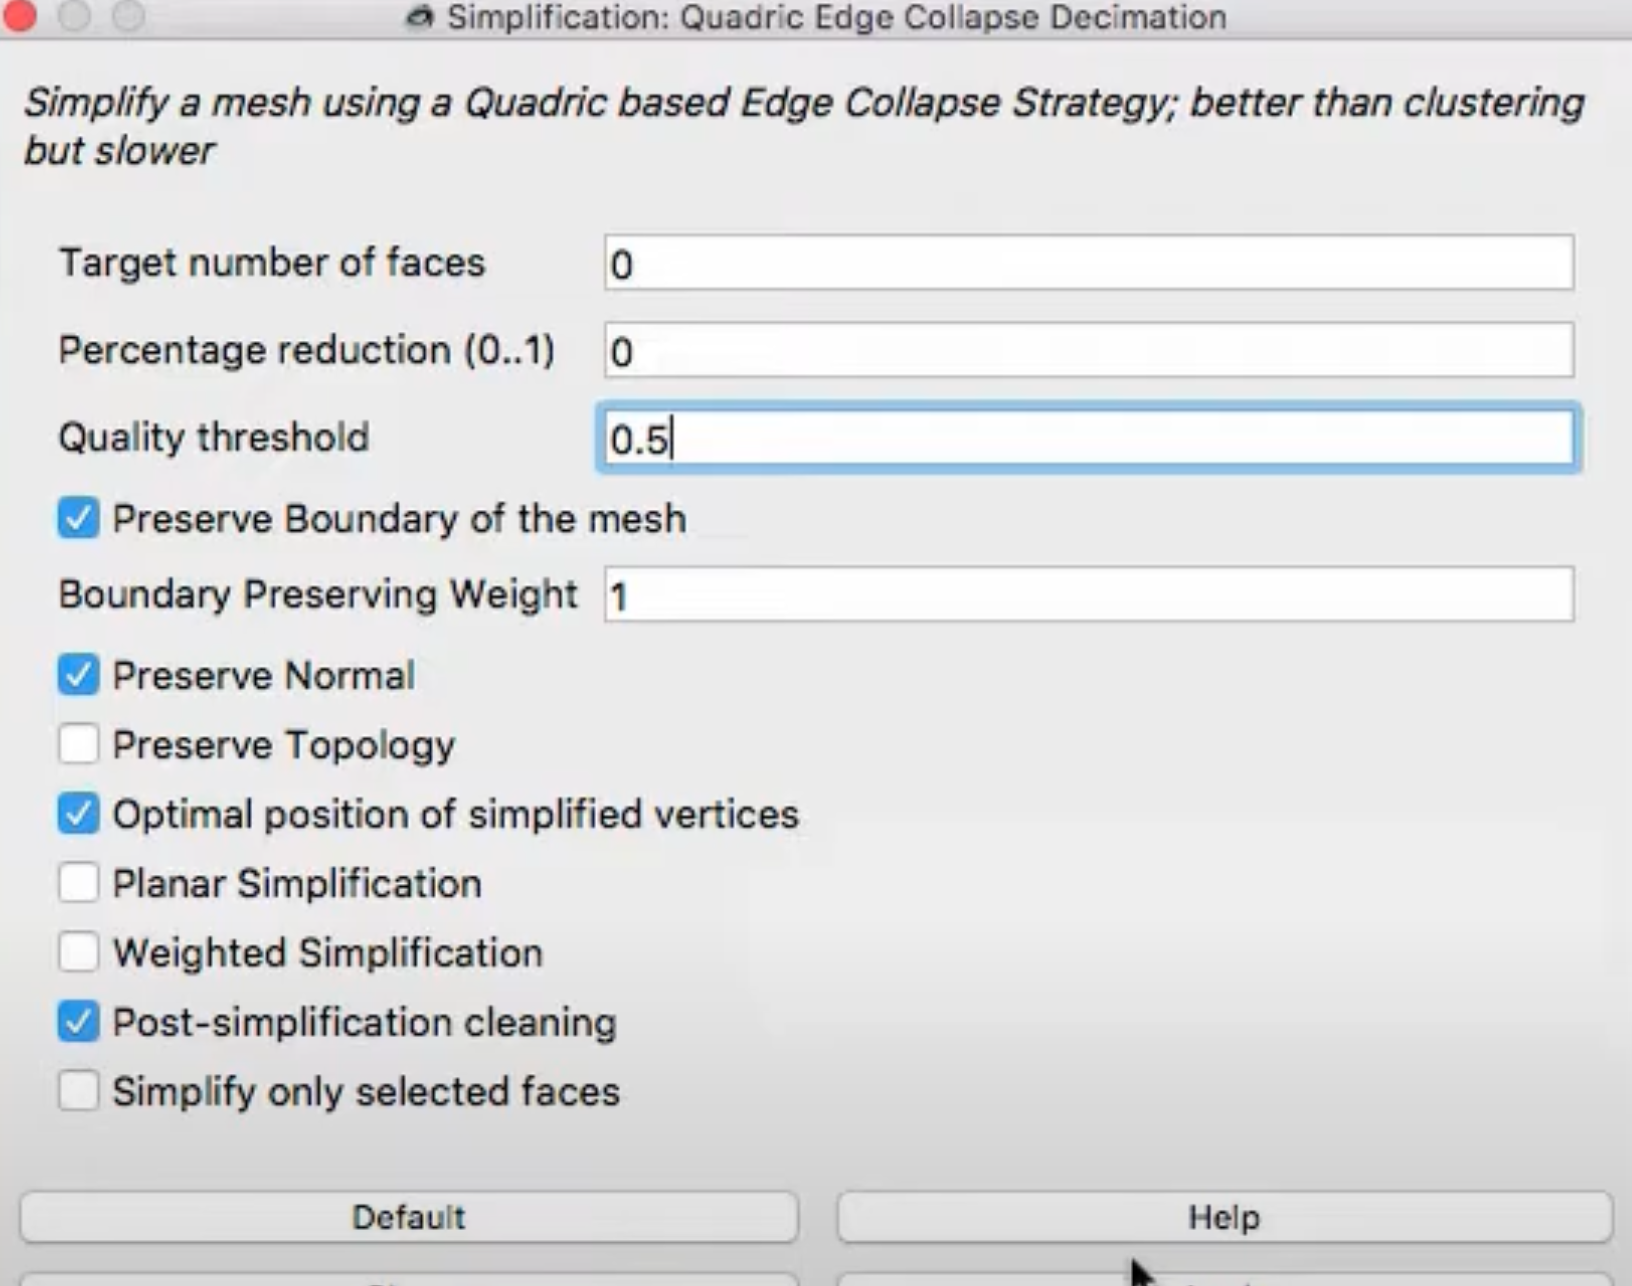Disable the Preserve Normal checkbox
The width and height of the screenshot is (1632, 1286).
point(78,675)
